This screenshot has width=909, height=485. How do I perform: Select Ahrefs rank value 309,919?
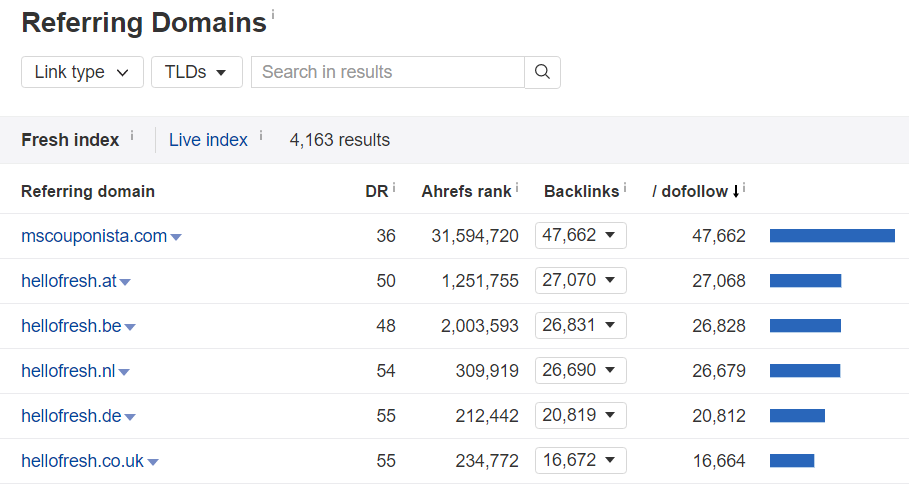pos(487,371)
